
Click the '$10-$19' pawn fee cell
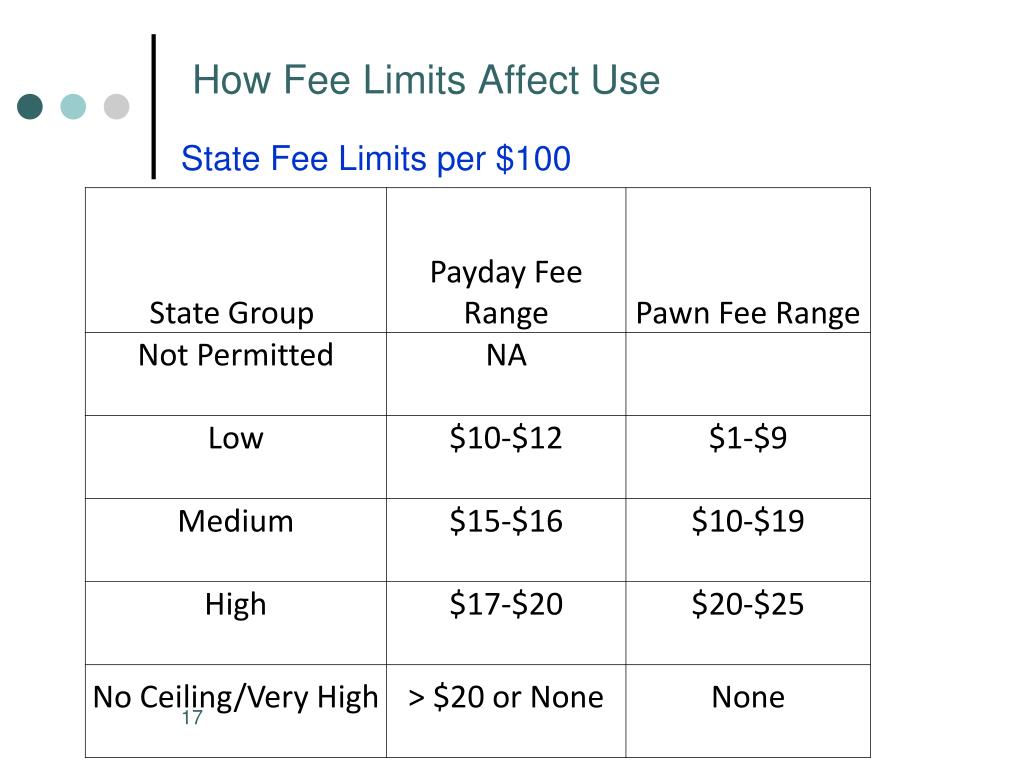[748, 539]
